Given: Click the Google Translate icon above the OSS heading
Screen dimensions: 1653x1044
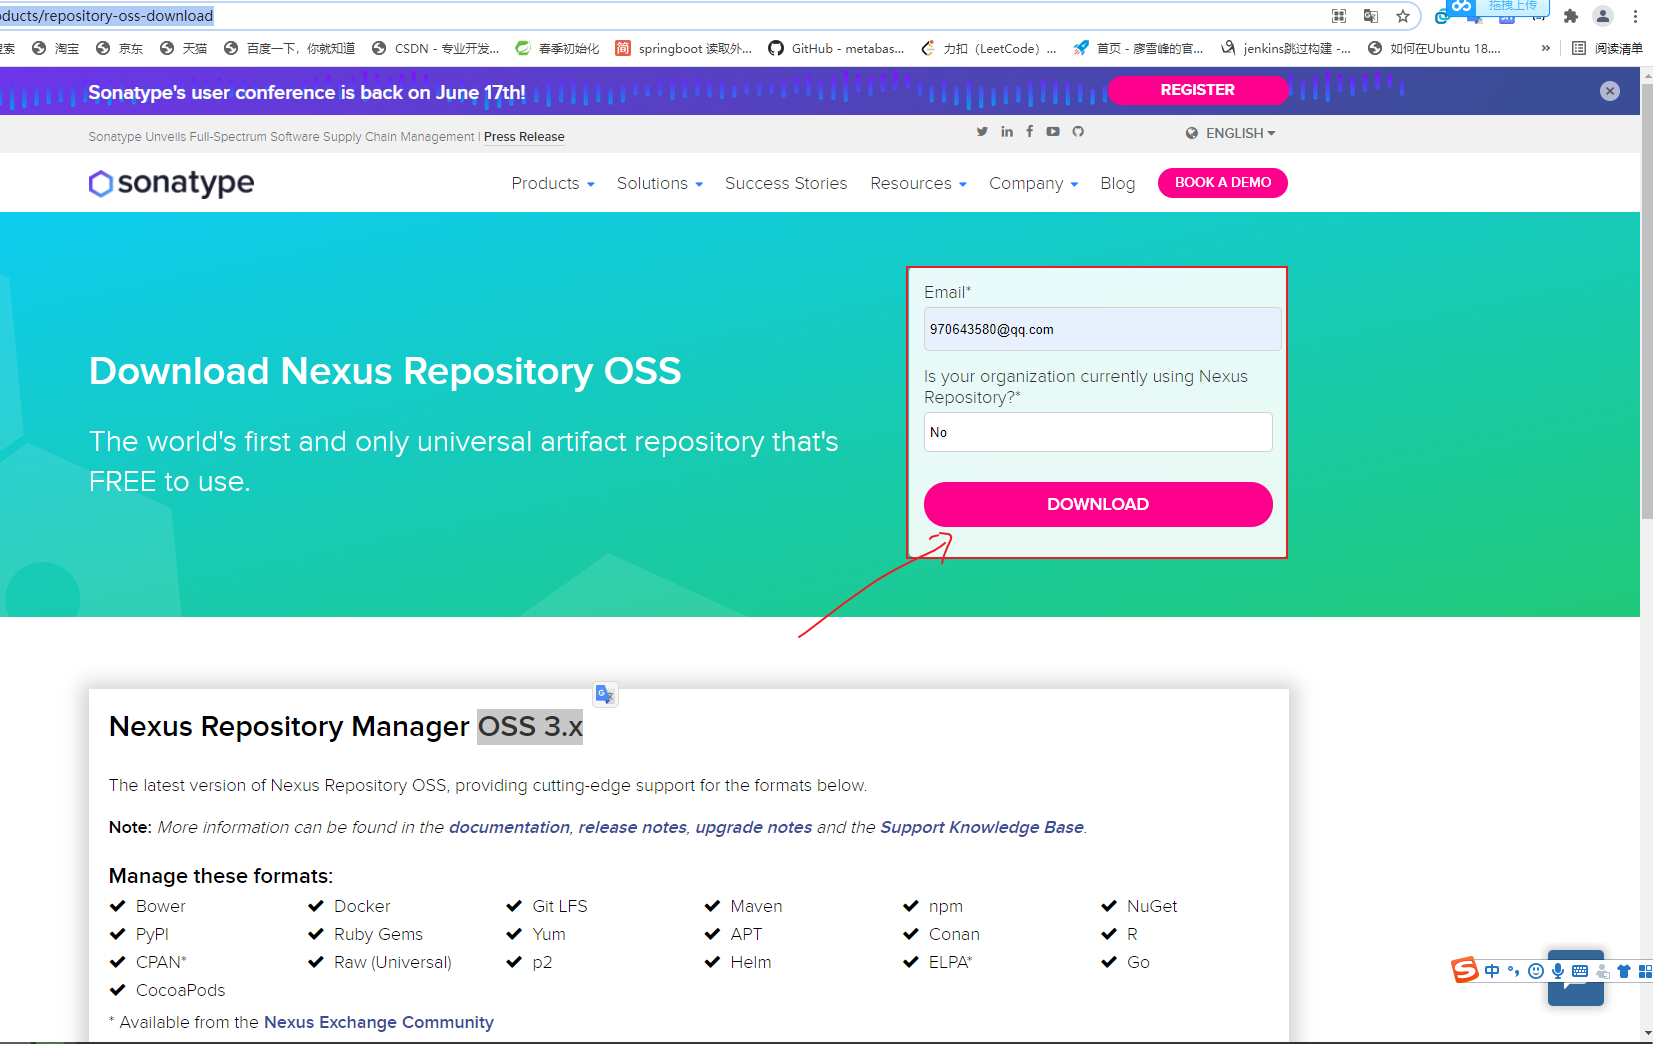Looking at the screenshot, I should 605,694.
